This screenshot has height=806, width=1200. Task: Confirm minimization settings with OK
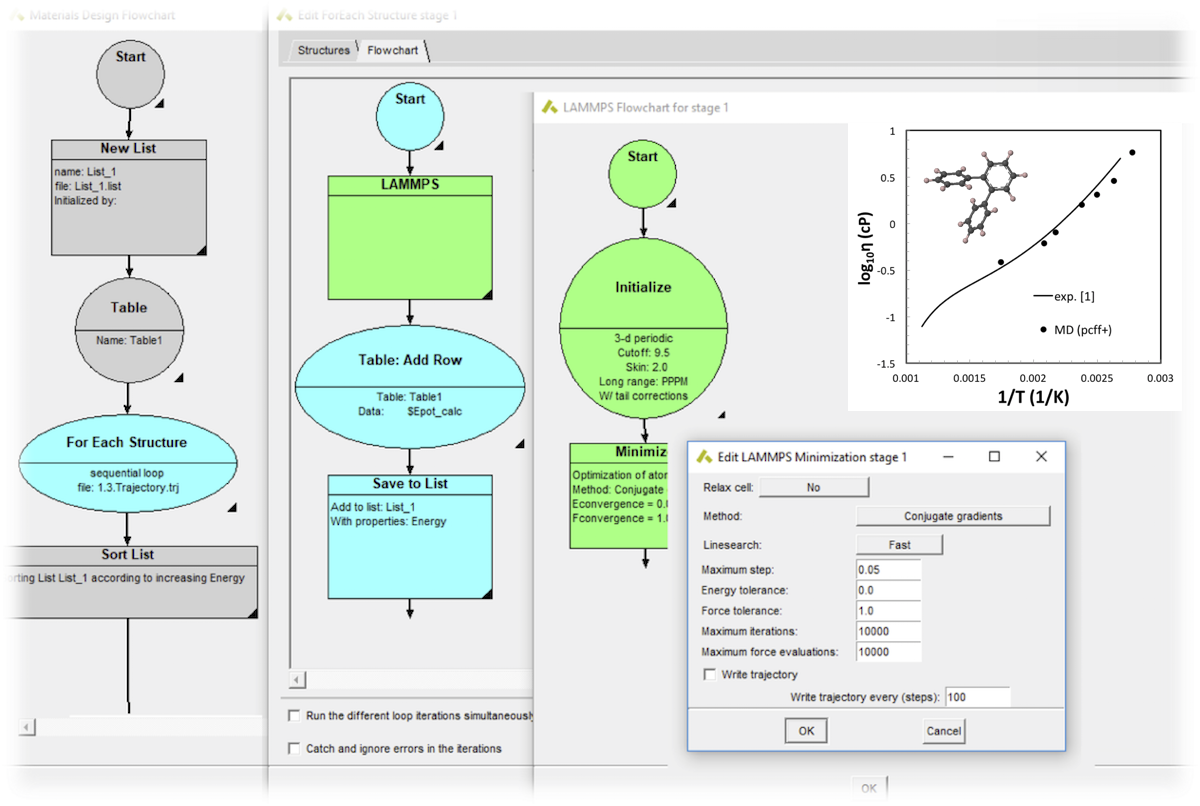coord(806,730)
